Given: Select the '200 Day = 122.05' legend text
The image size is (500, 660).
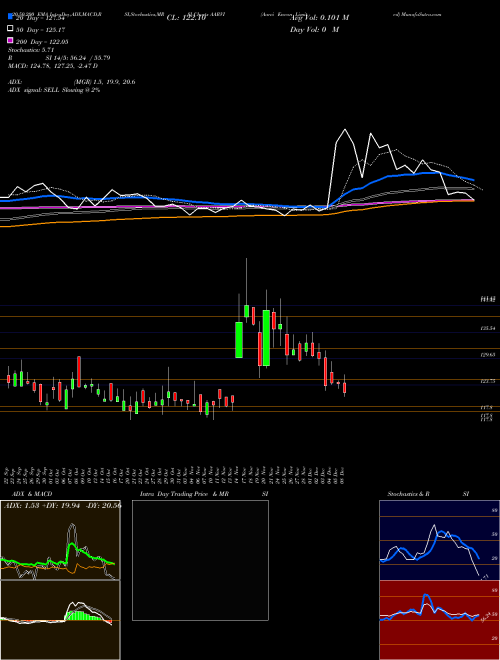Looking at the screenshot, I should [x=43, y=42].
